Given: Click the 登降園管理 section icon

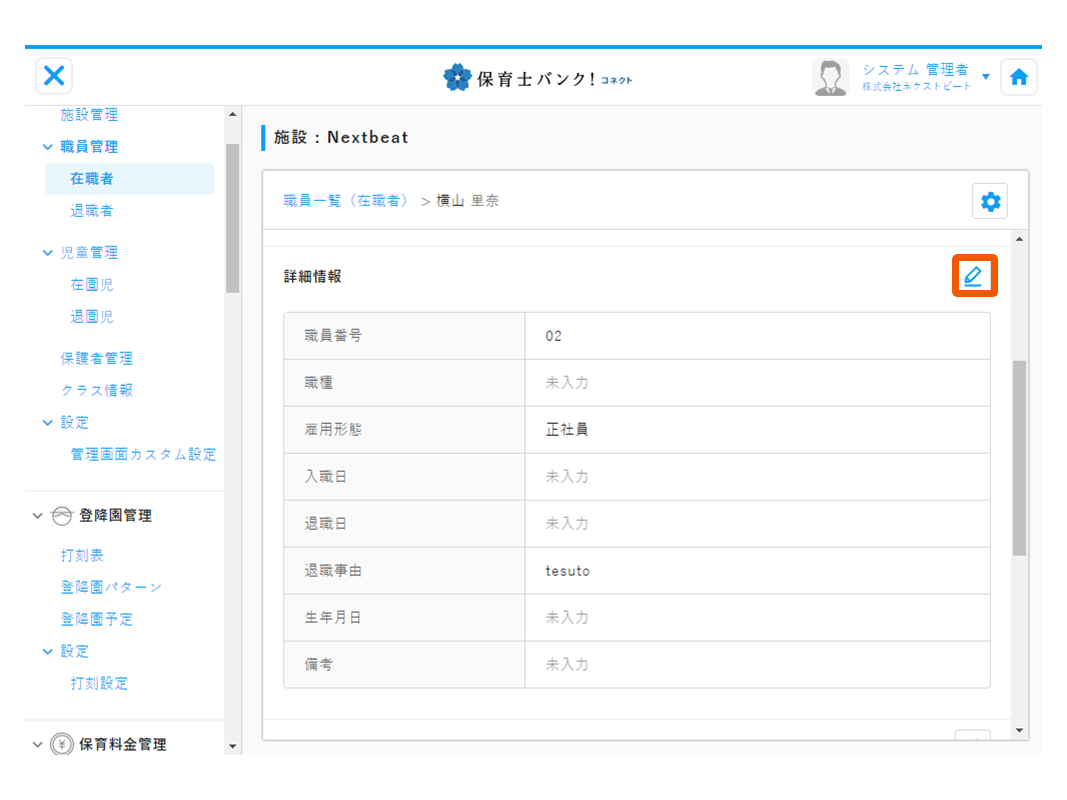Looking at the screenshot, I should pos(62,516).
